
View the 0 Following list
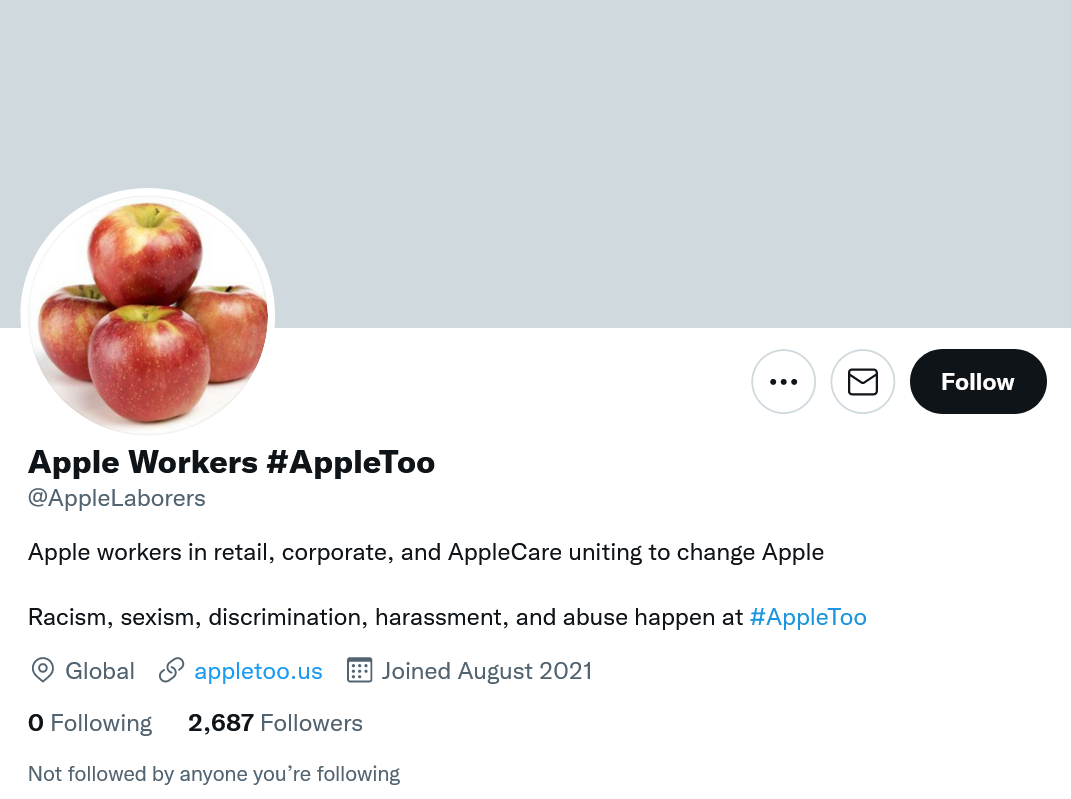coord(90,723)
